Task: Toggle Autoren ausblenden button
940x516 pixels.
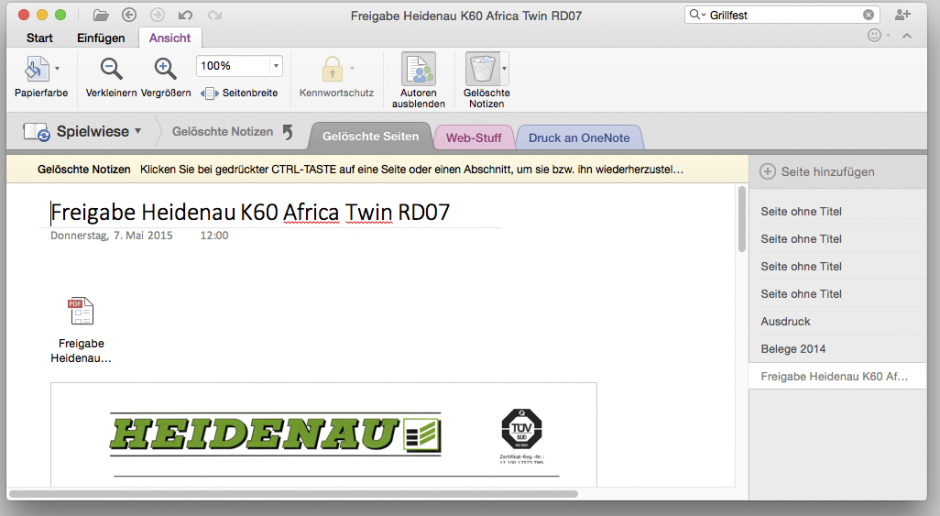Action: 418,80
